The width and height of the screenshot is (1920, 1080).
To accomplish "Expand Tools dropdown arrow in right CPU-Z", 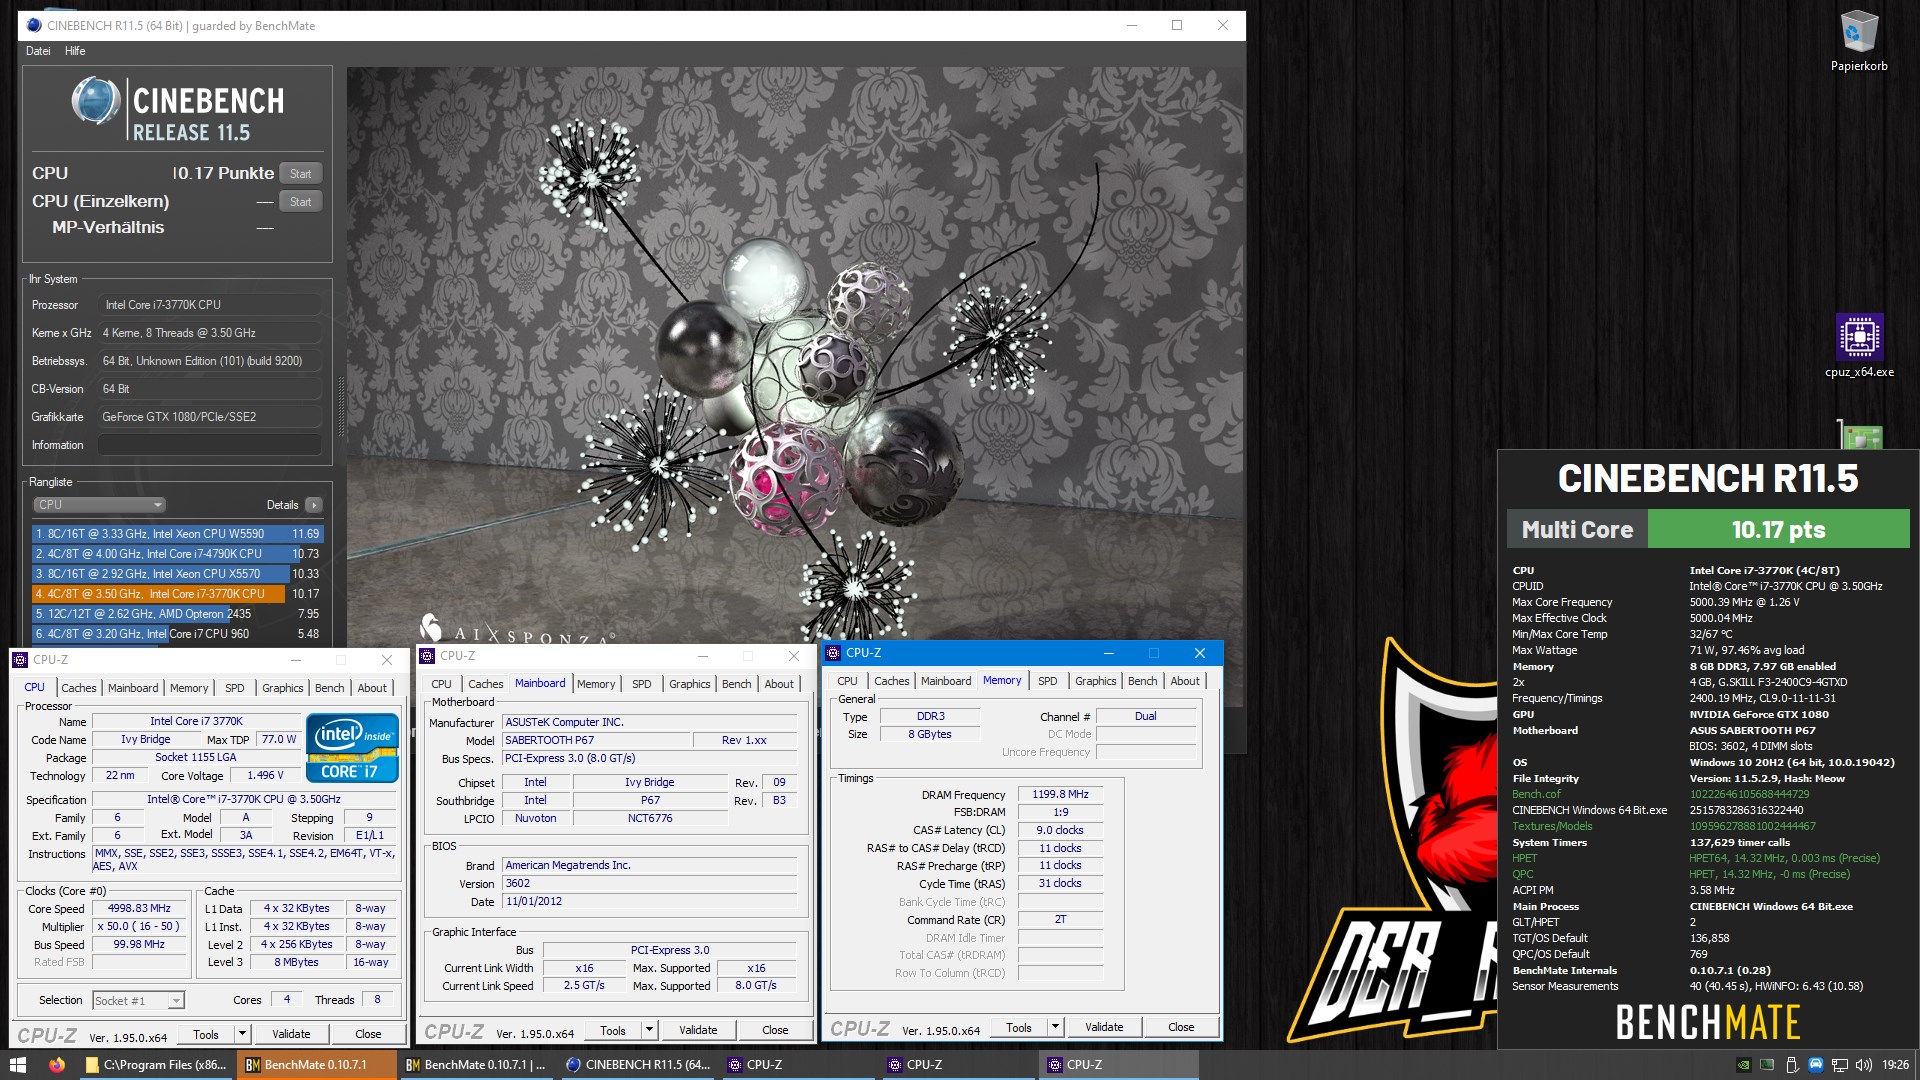I will (x=1055, y=1027).
